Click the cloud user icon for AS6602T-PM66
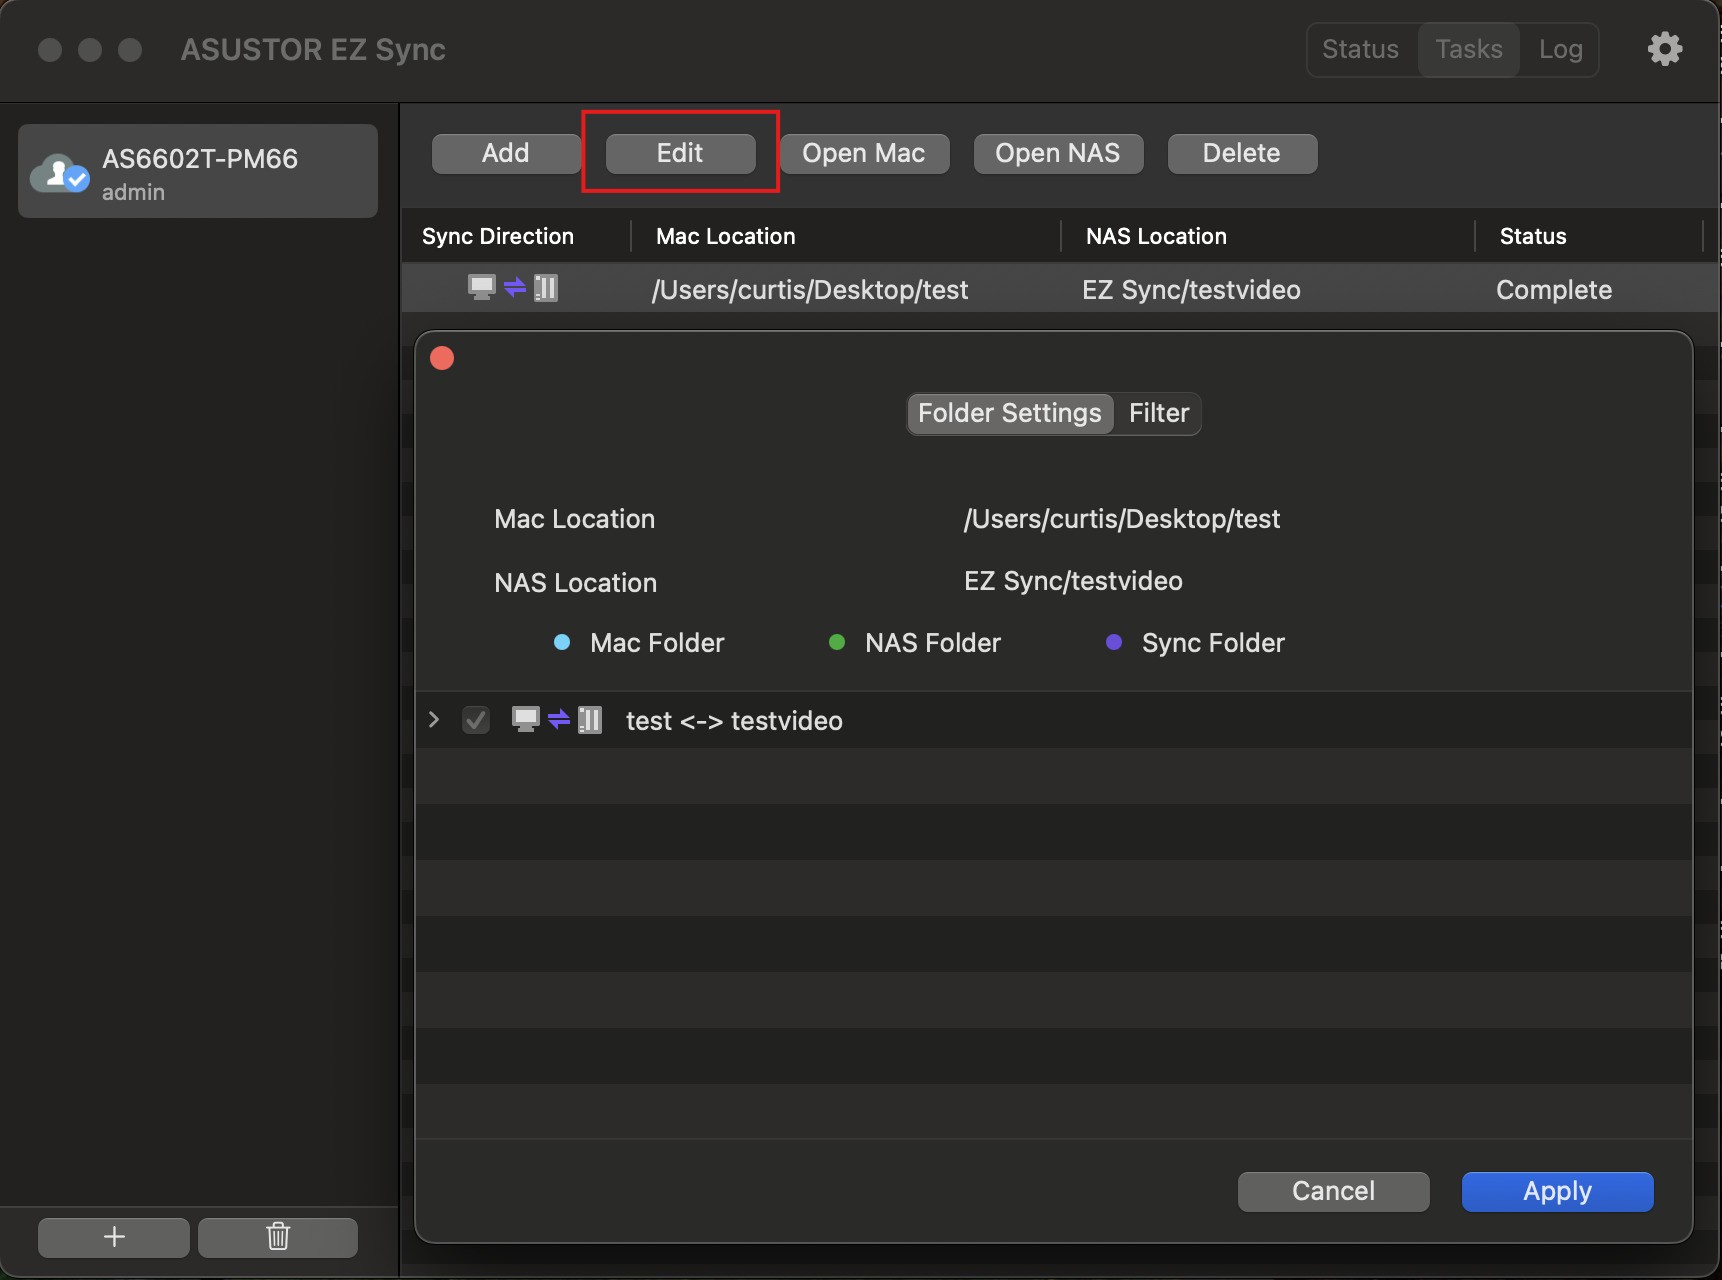Screen dimensions: 1722x1280 [60, 174]
